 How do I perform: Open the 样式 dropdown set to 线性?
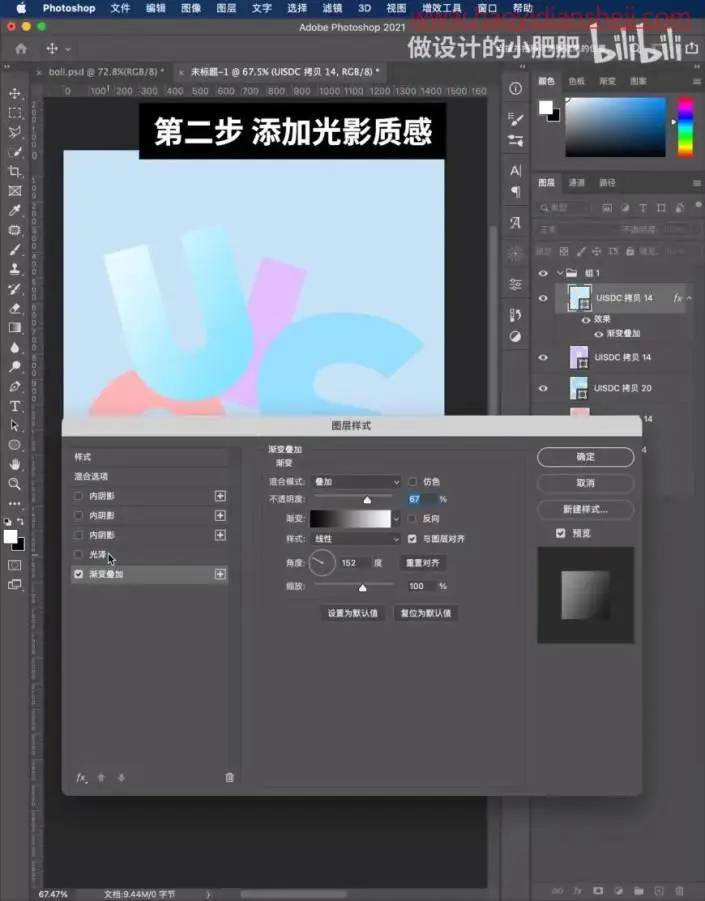[356, 538]
